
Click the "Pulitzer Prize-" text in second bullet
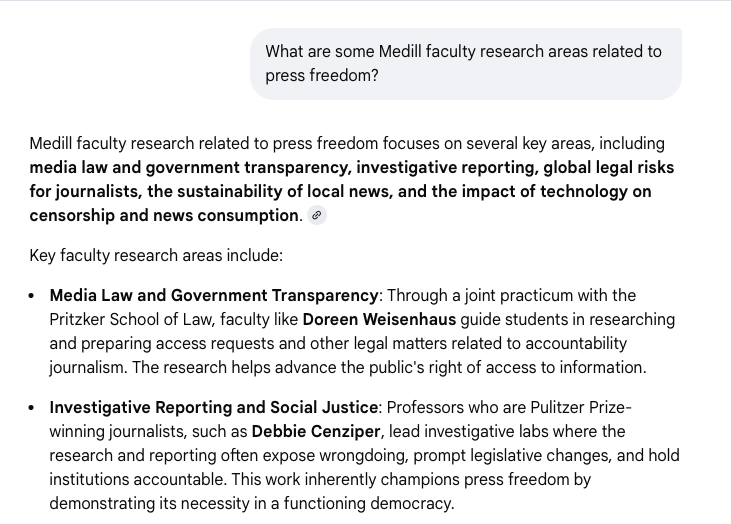(x=581, y=408)
